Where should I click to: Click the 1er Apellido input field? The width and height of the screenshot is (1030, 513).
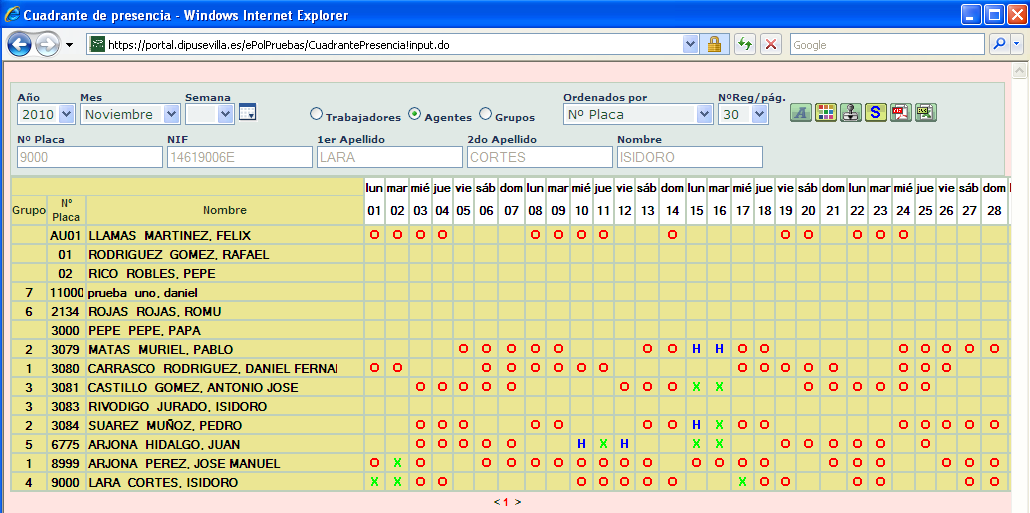point(389,157)
